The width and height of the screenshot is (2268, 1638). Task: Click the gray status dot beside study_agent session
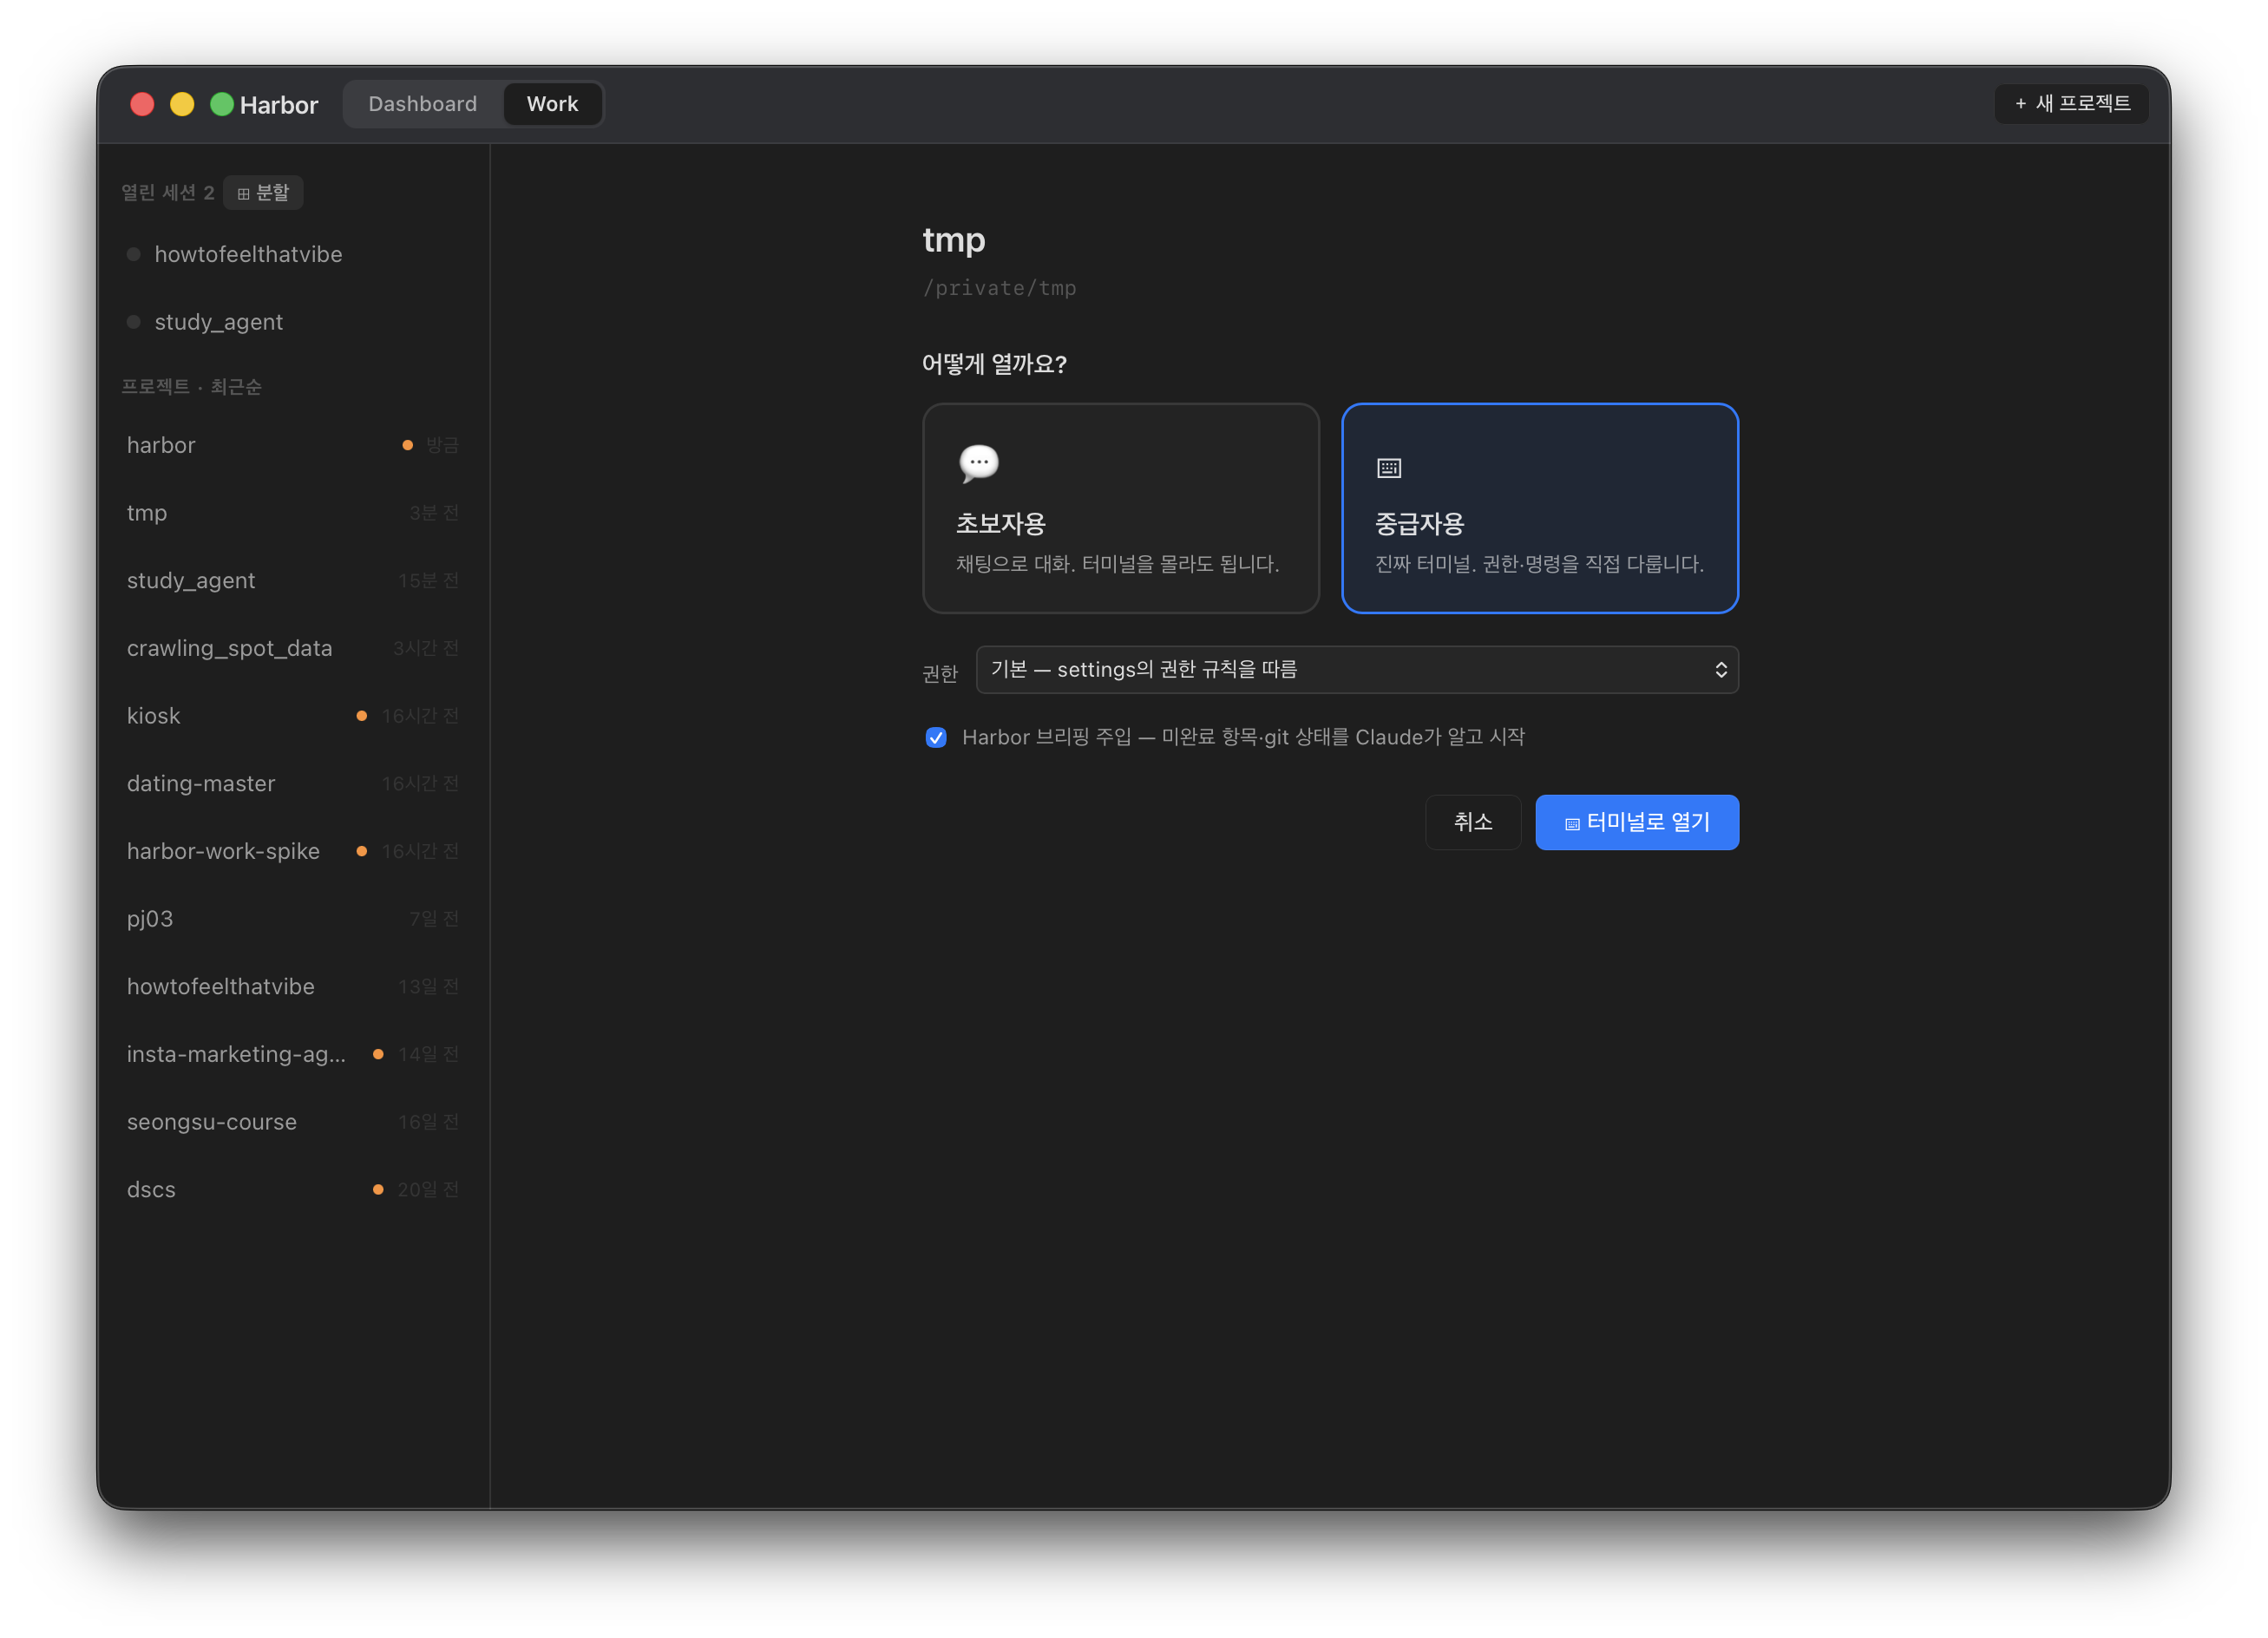(x=133, y=322)
